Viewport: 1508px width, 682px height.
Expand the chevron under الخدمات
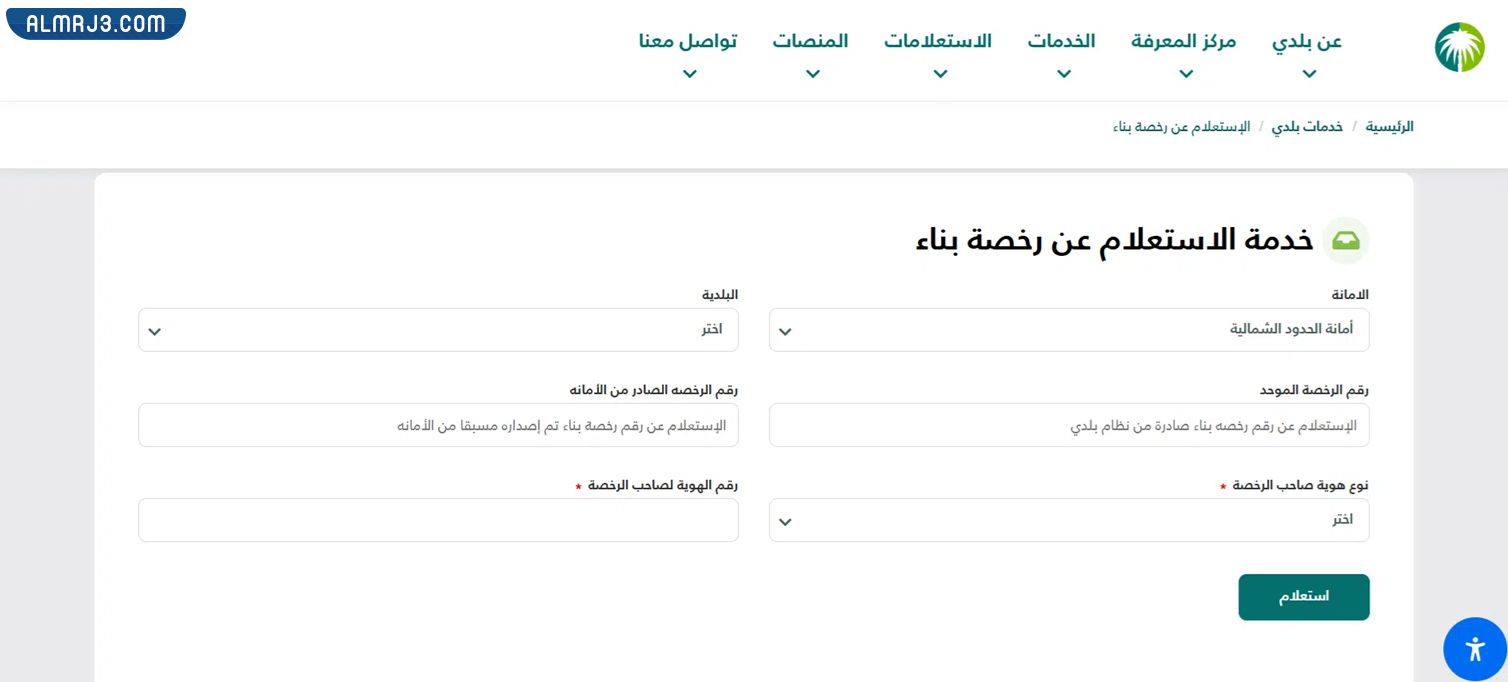coord(1063,74)
